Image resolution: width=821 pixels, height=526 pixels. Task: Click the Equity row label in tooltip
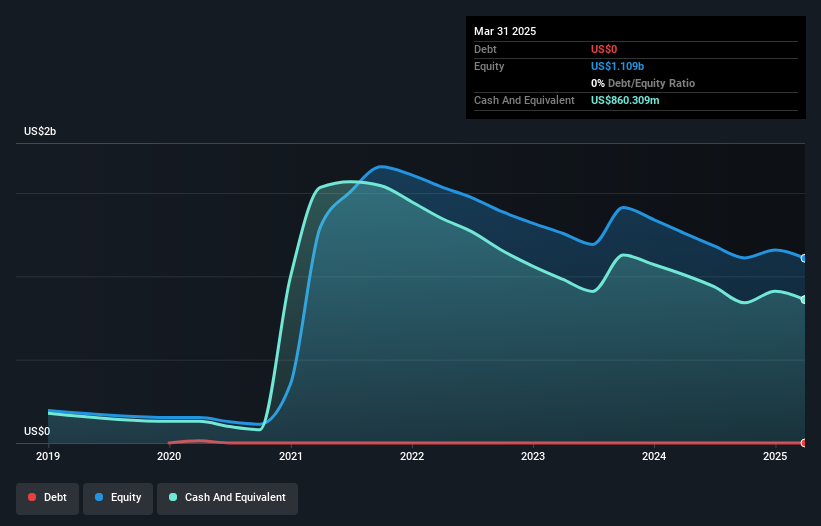pyautogui.click(x=489, y=66)
